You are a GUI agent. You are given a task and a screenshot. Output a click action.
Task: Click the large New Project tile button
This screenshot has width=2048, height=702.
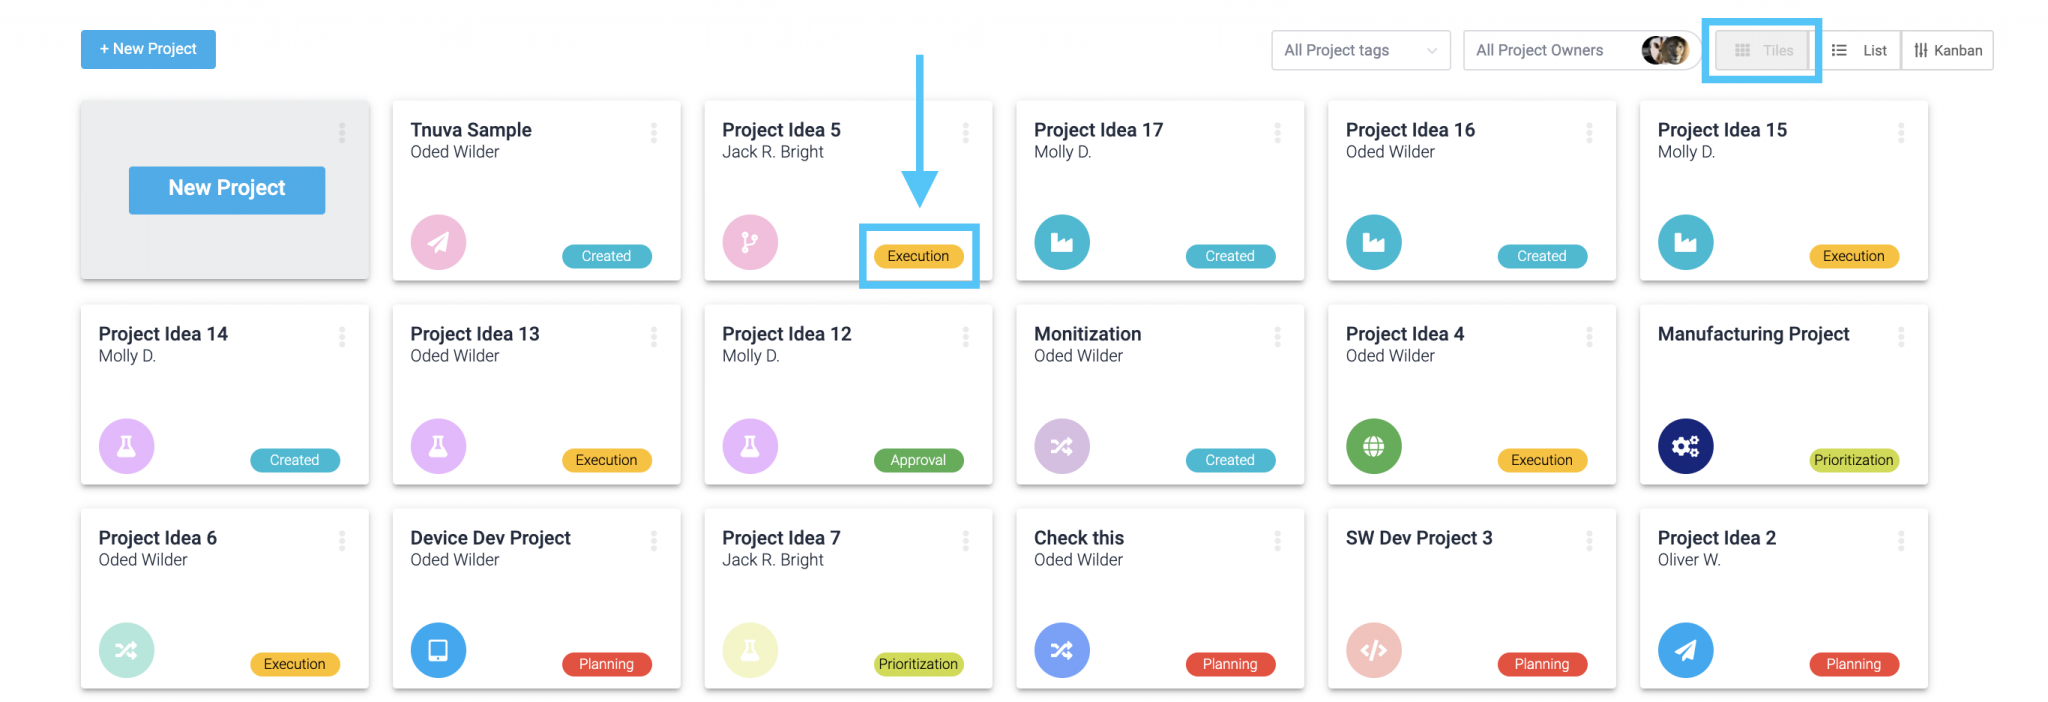[227, 190]
